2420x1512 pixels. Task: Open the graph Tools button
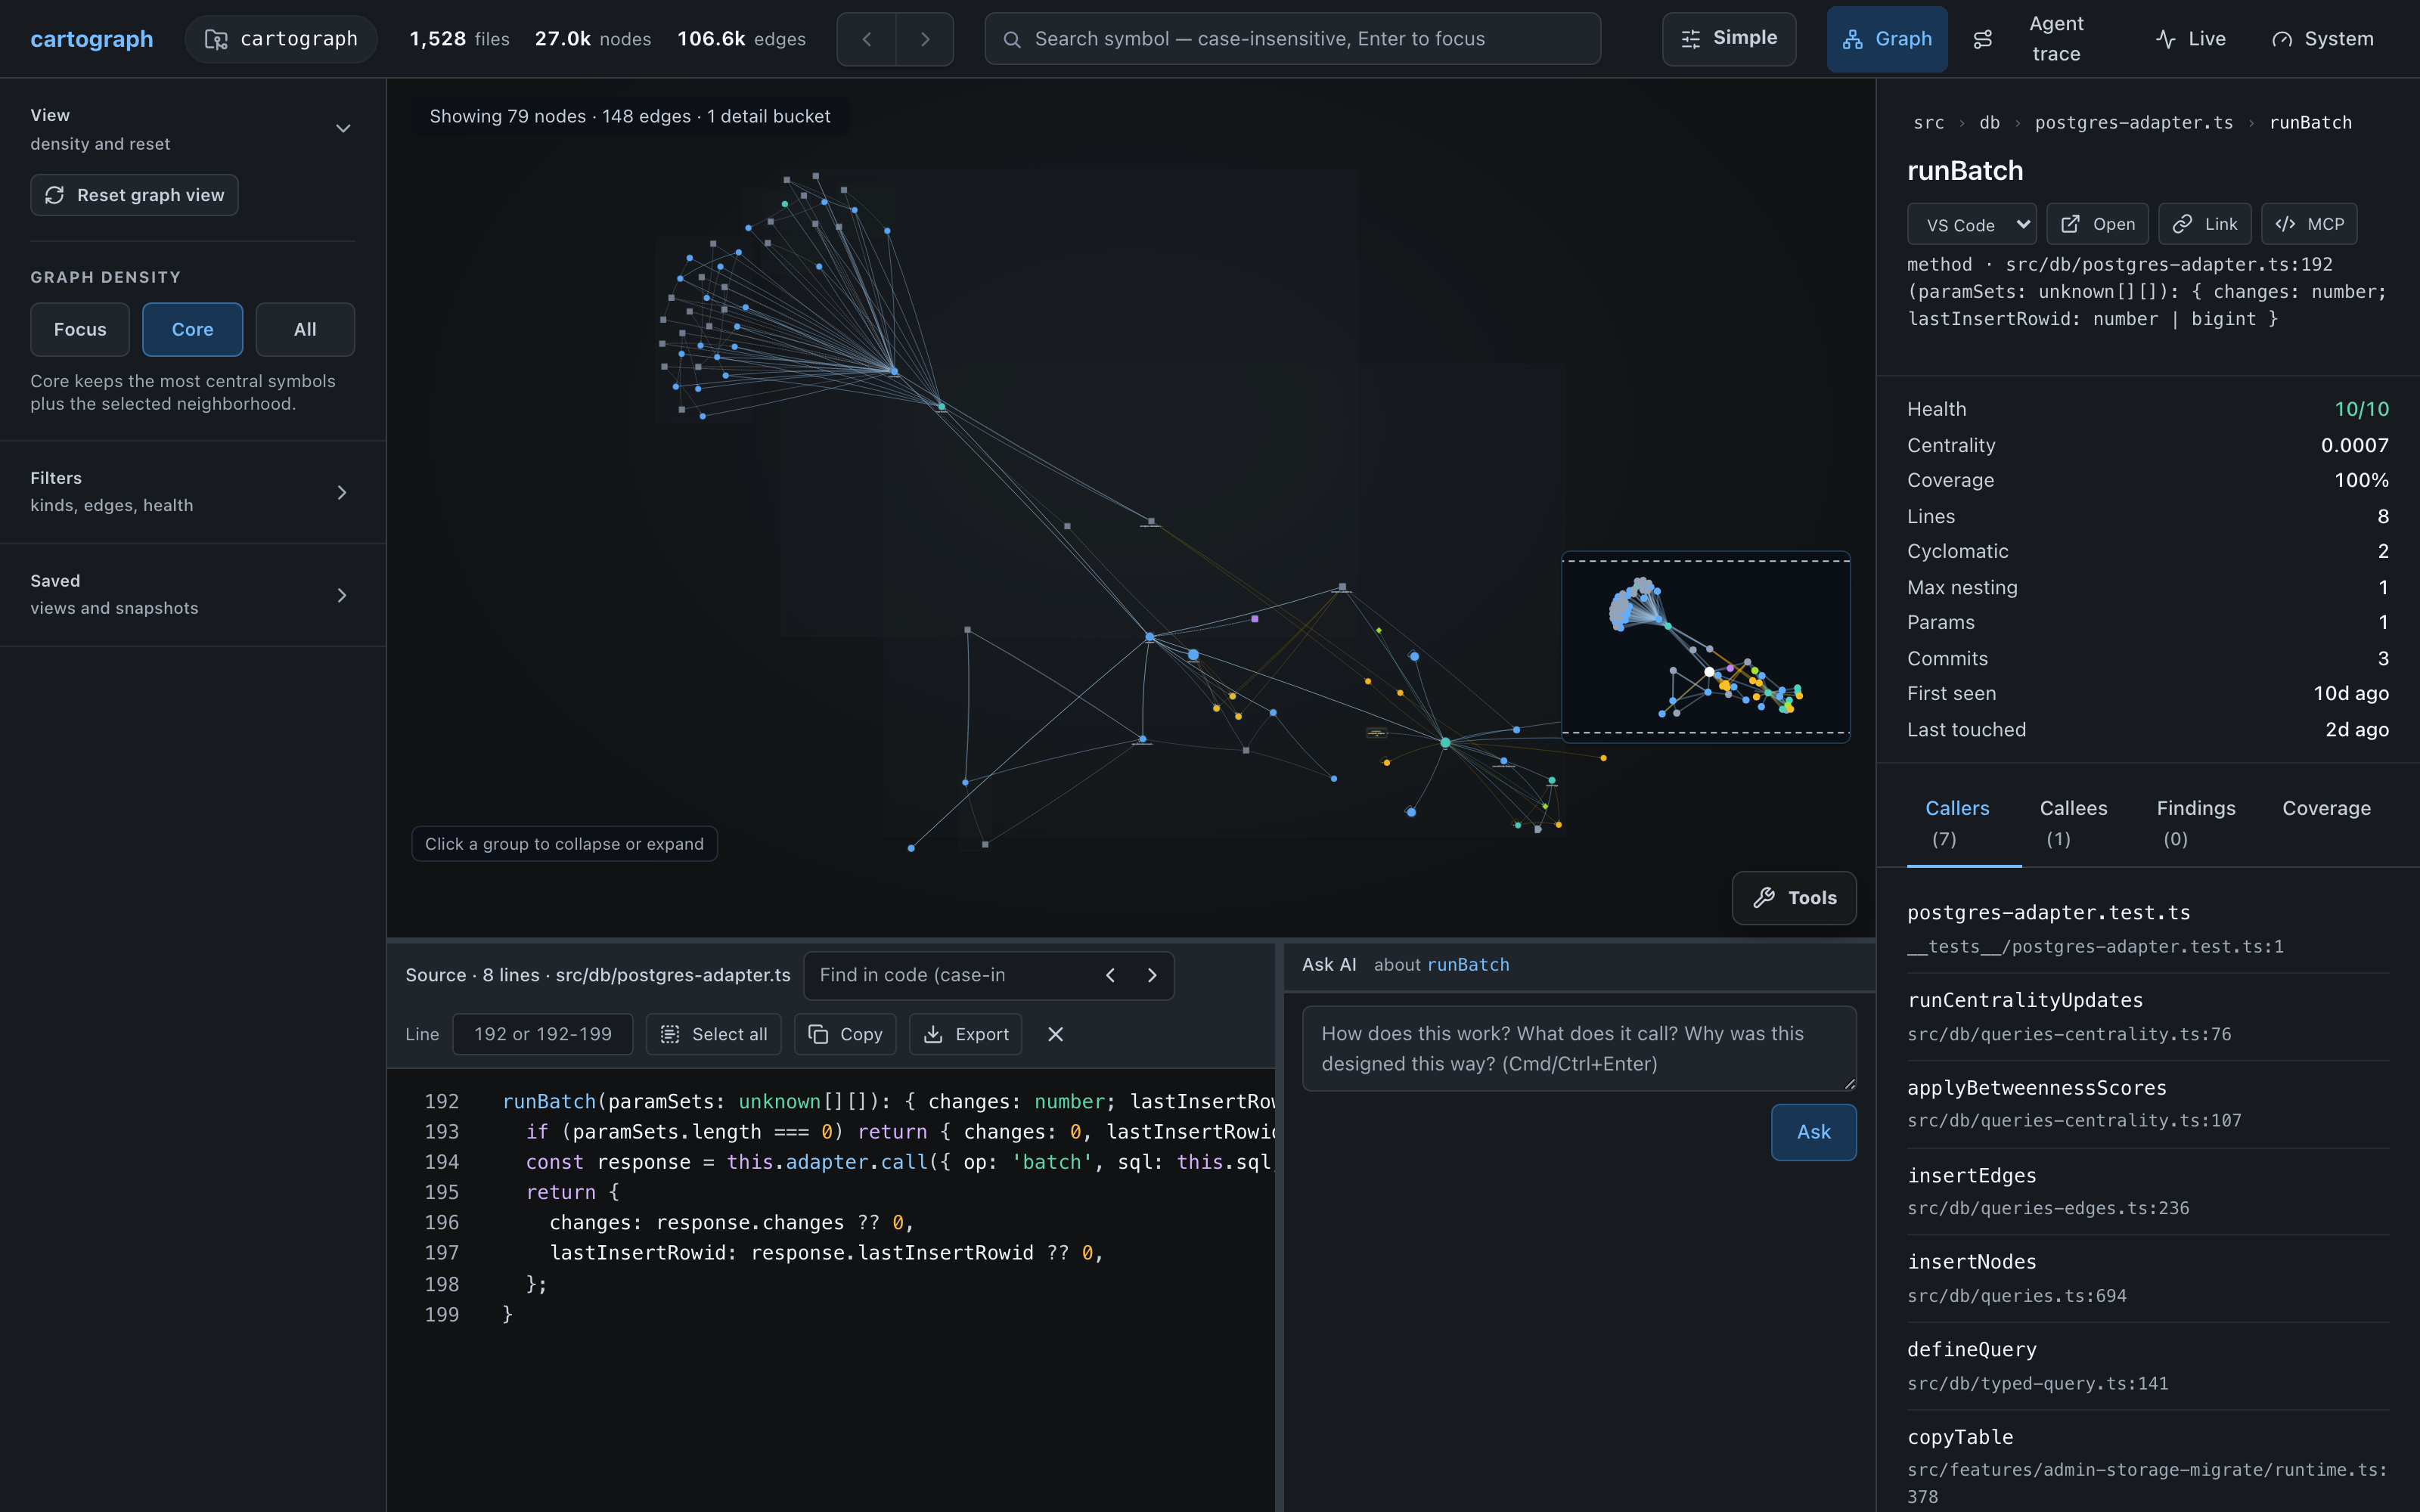[1794, 898]
